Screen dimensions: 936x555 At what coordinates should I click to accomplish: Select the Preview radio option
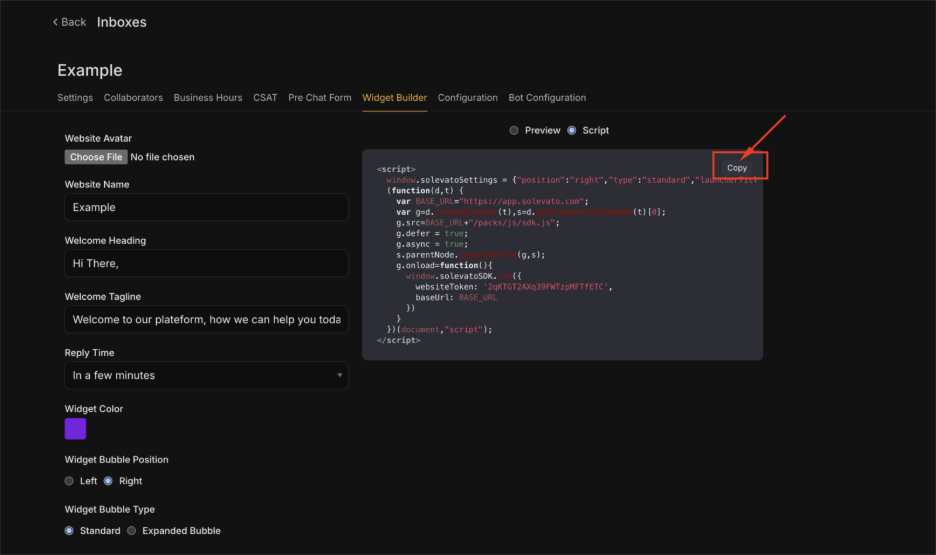tap(514, 130)
